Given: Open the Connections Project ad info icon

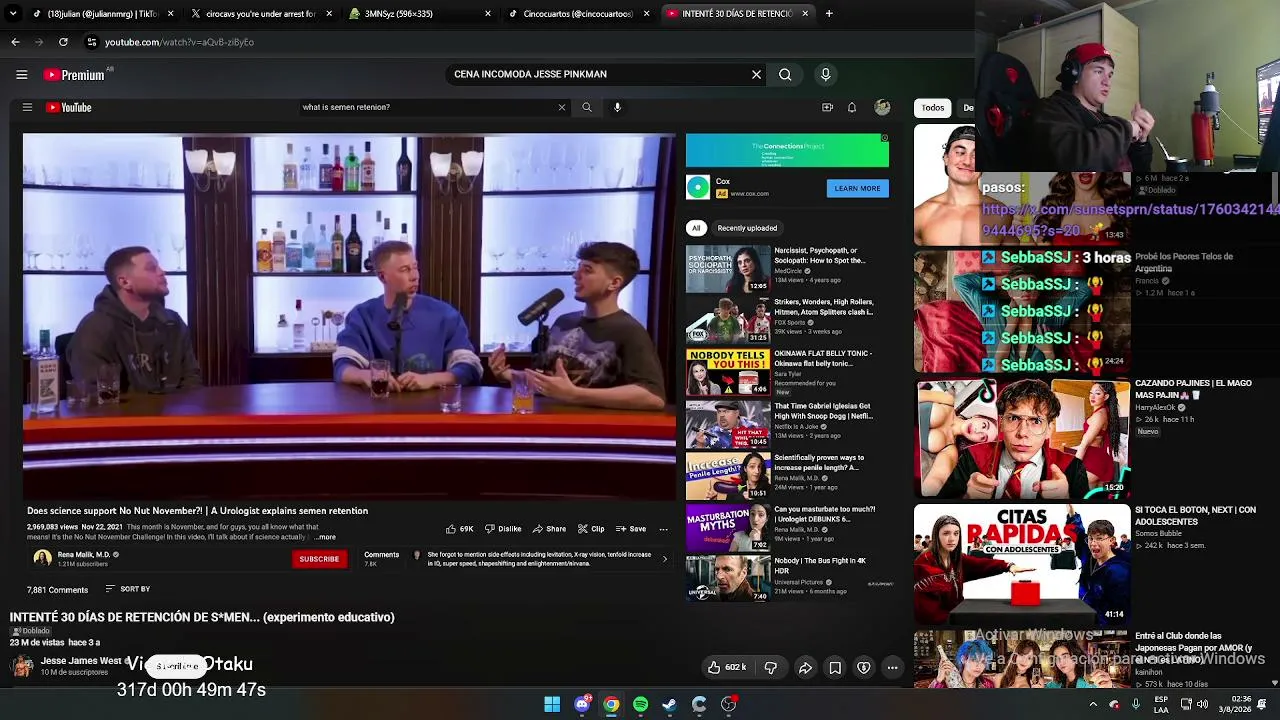Looking at the screenshot, I should pyautogui.click(x=884, y=138).
